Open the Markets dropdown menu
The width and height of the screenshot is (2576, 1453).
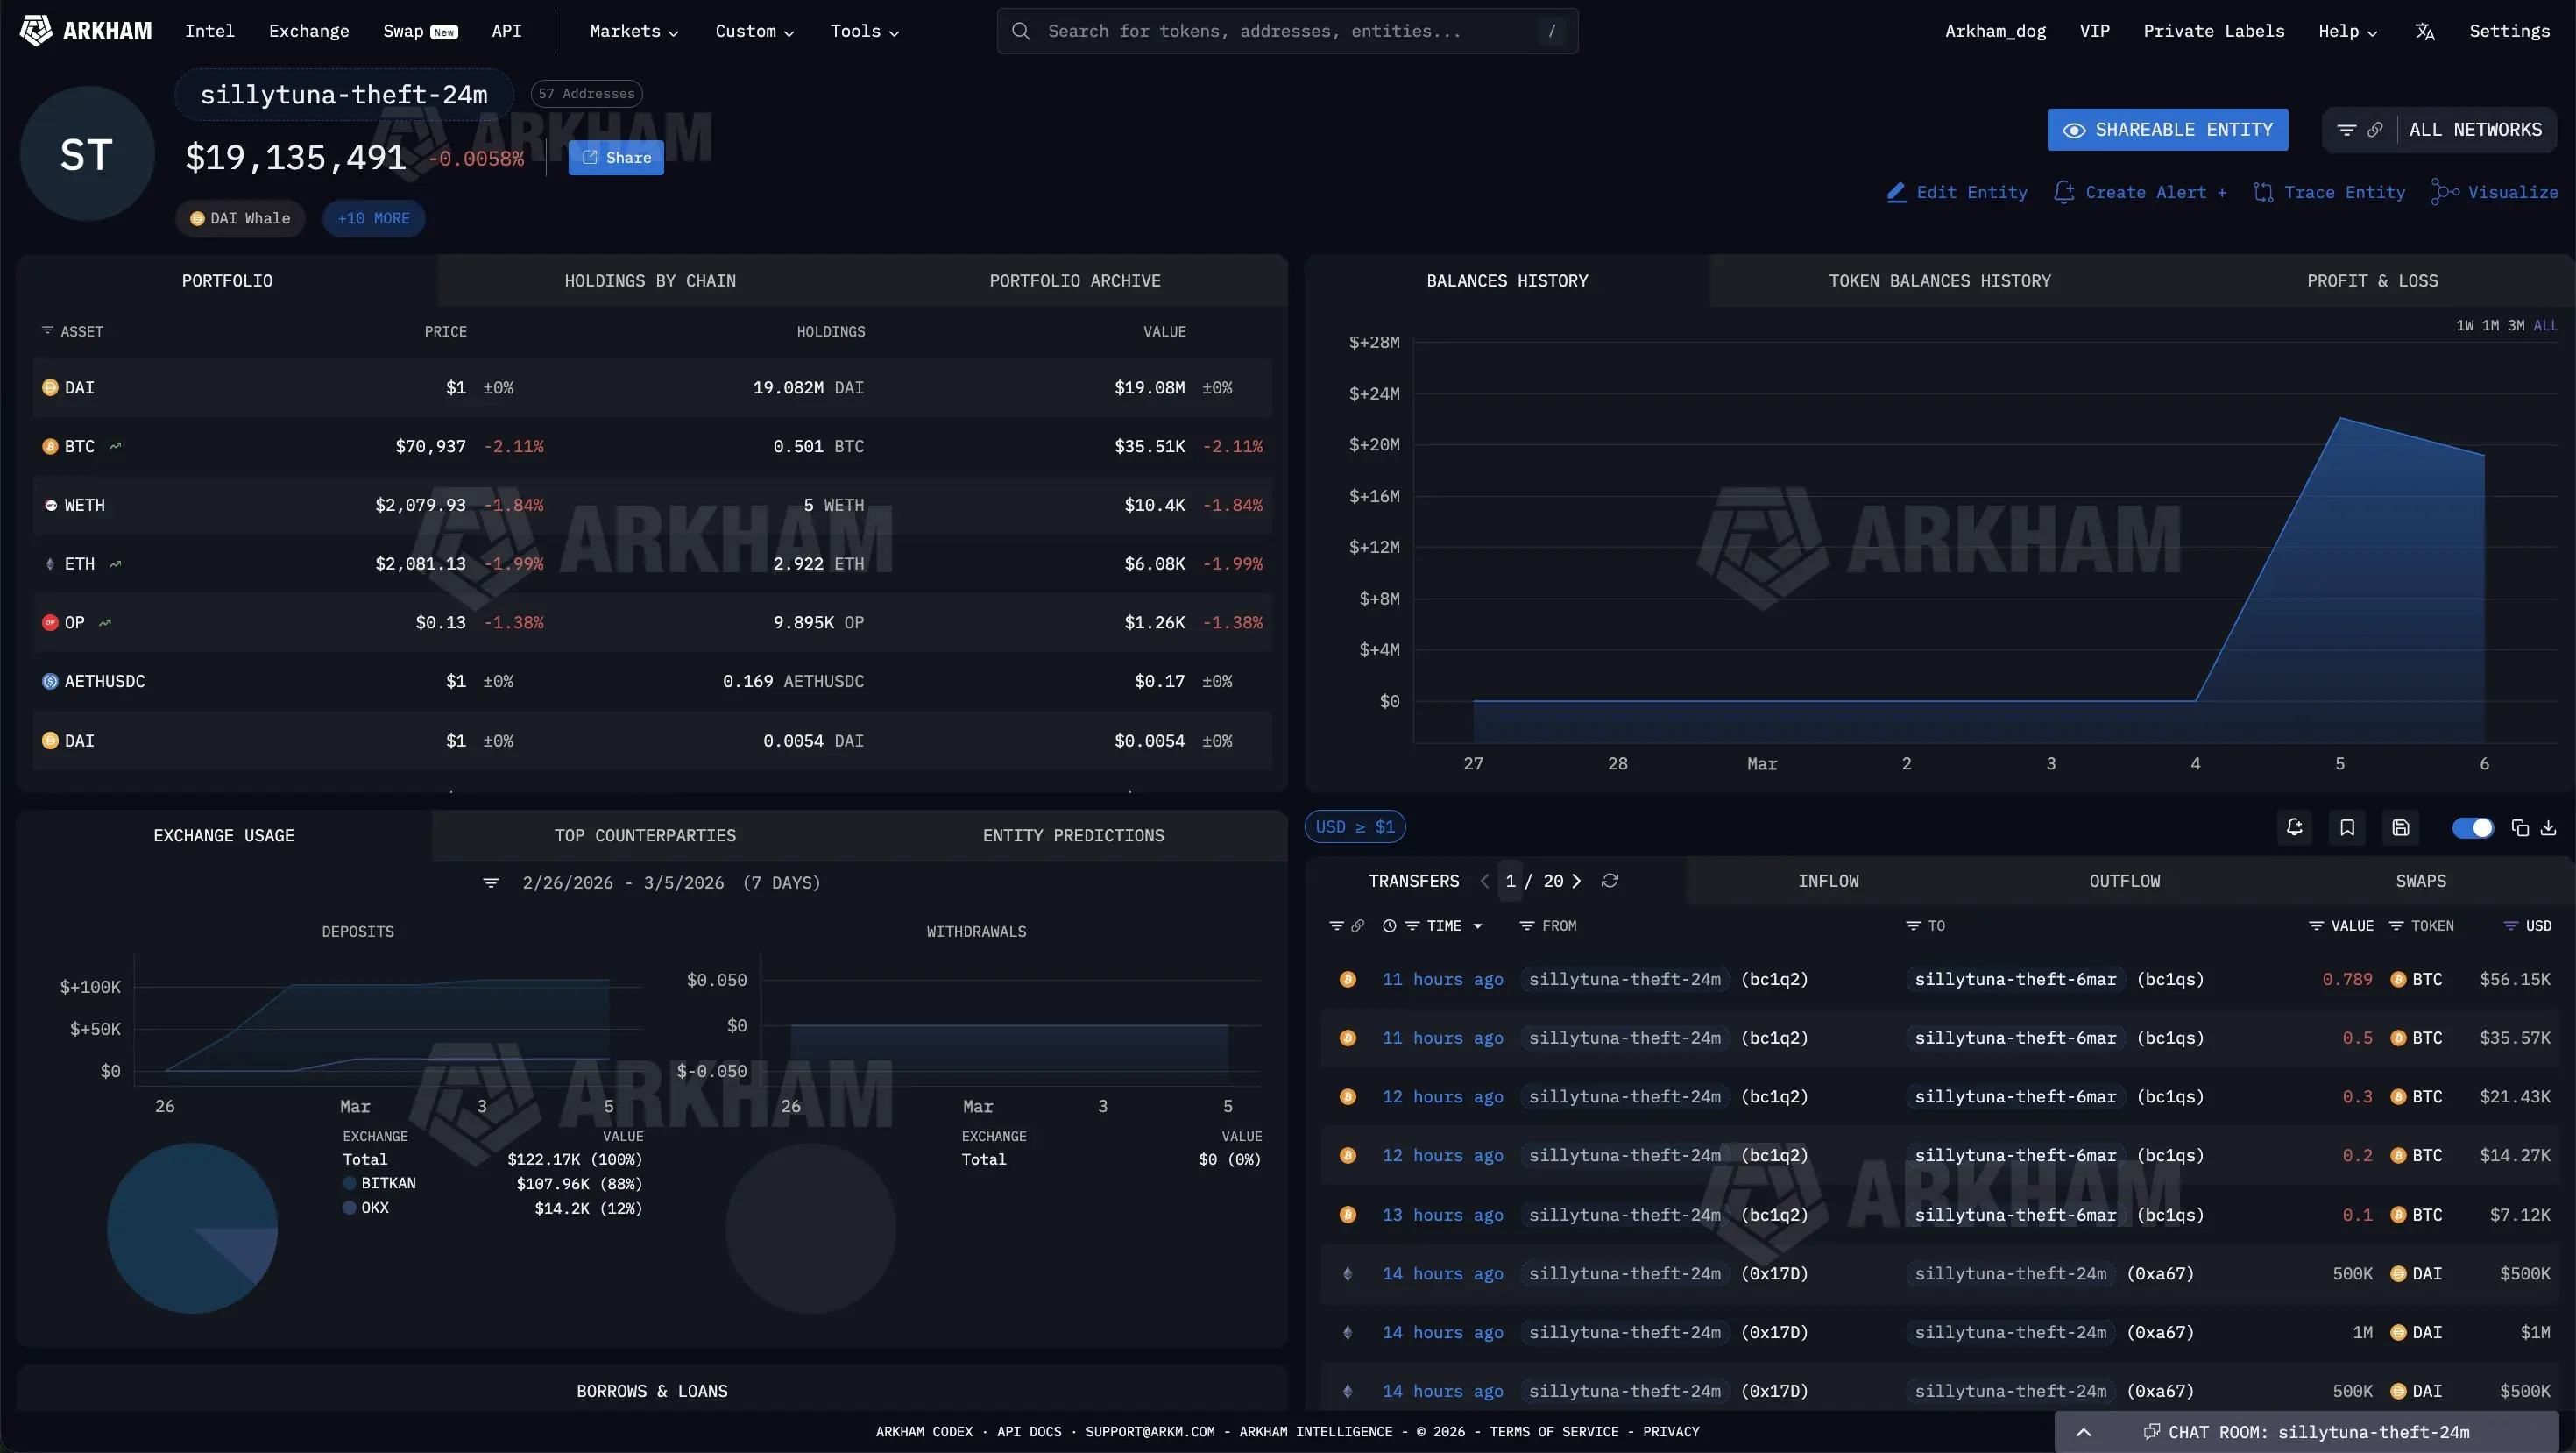634,31
